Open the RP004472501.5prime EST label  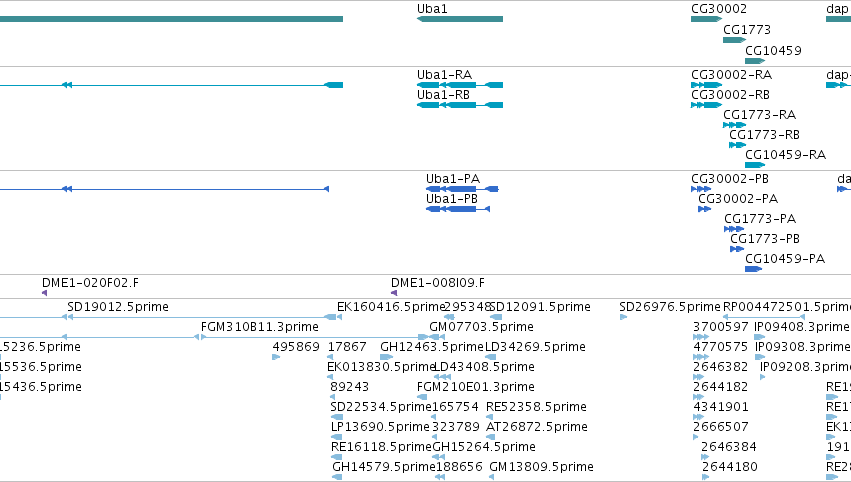click(786, 307)
